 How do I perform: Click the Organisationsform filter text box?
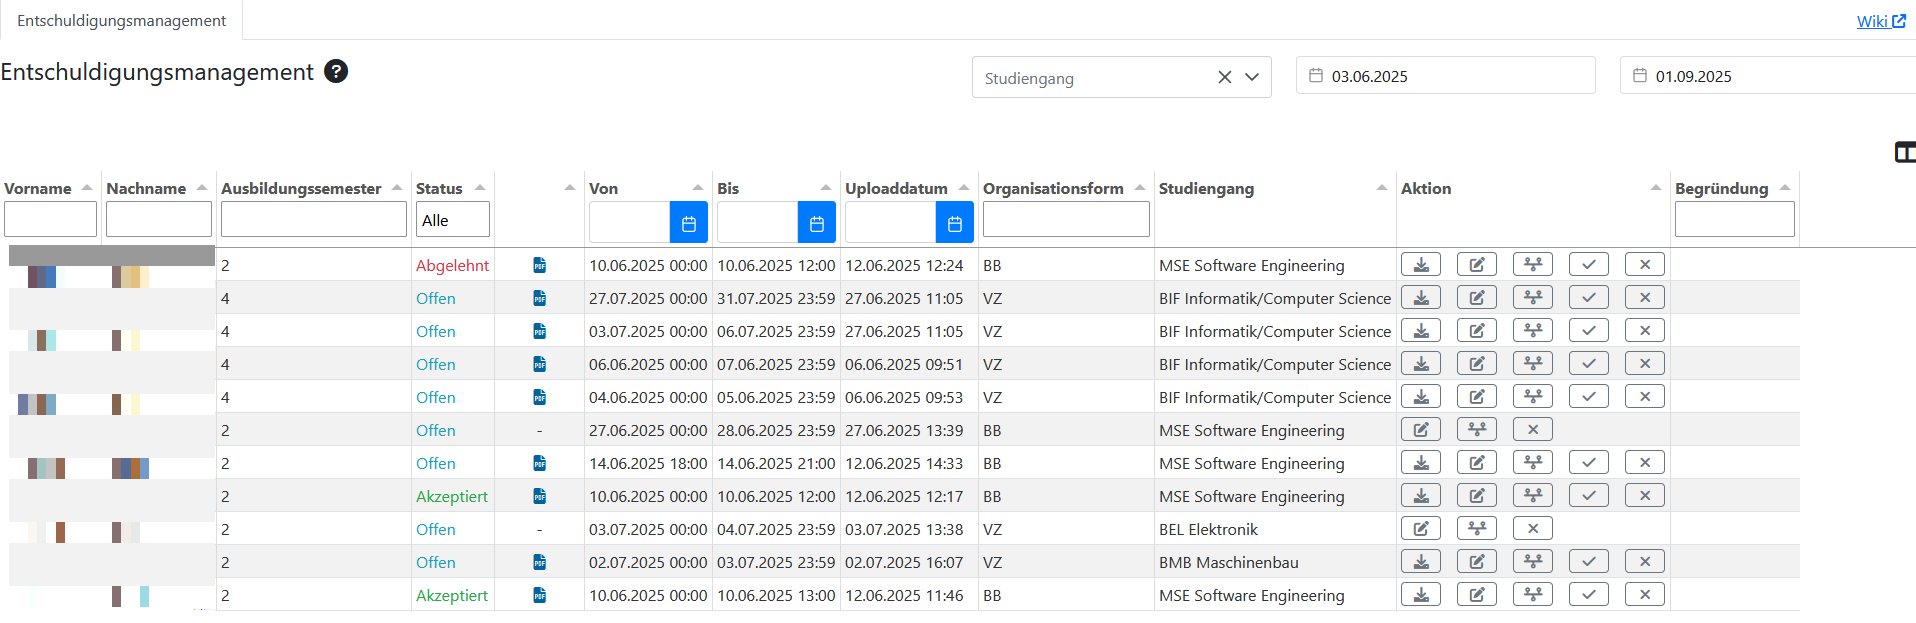1065,220
